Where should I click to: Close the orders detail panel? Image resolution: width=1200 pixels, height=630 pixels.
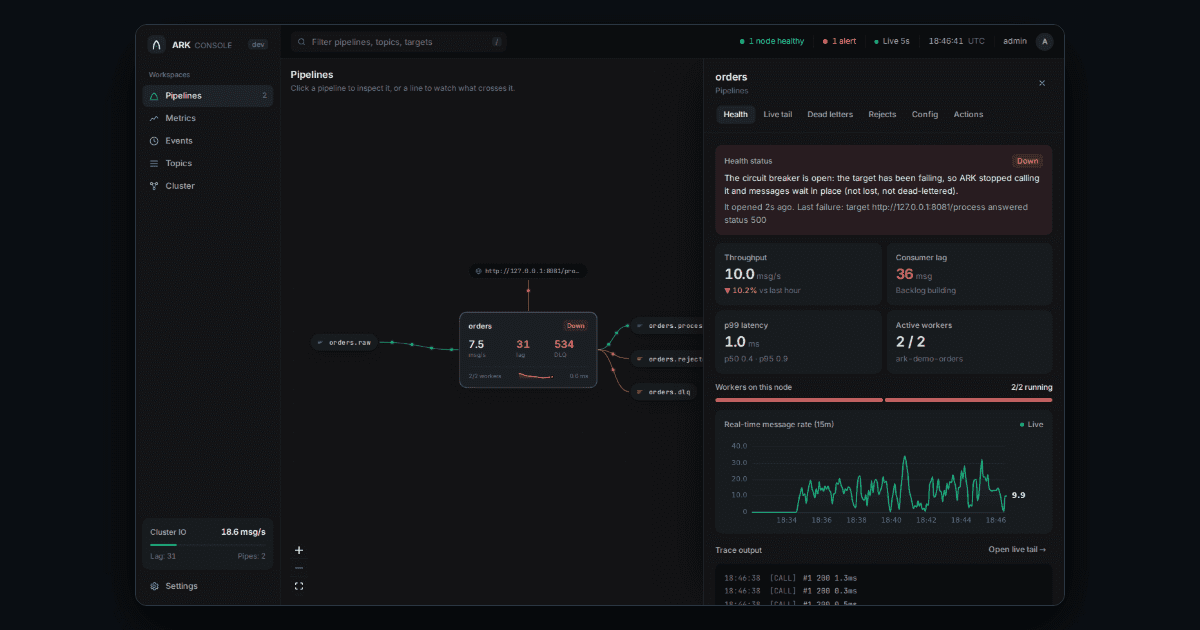[1042, 83]
